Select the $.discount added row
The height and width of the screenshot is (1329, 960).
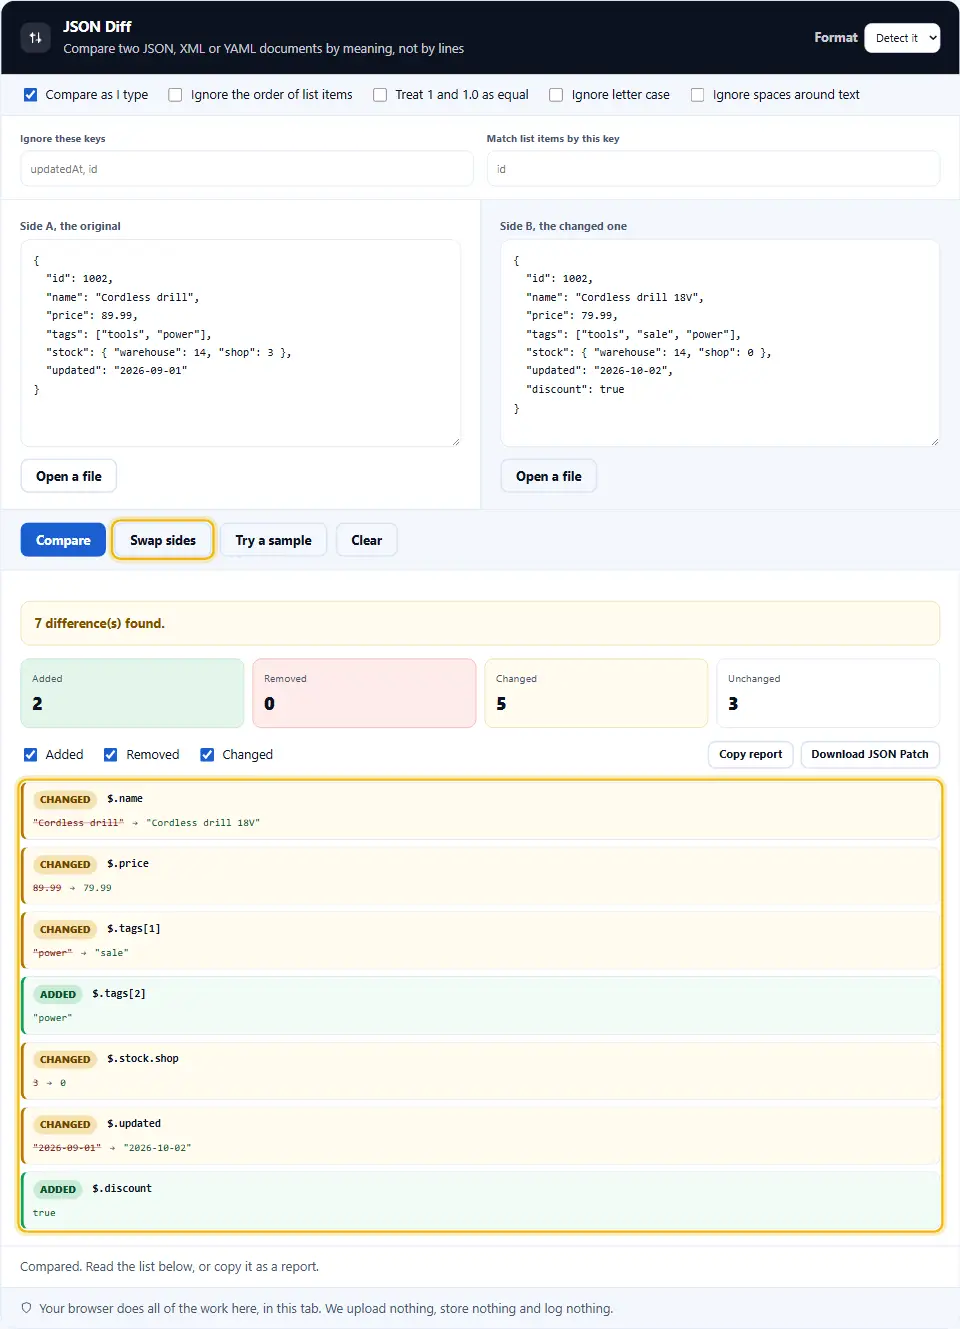coord(480,1200)
